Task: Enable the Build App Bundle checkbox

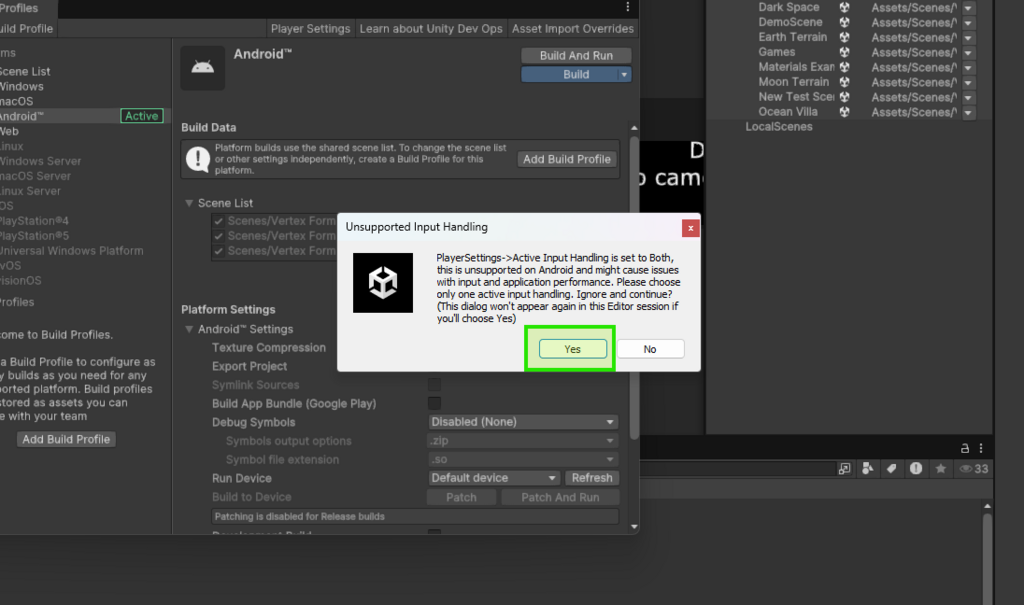Action: (x=435, y=404)
